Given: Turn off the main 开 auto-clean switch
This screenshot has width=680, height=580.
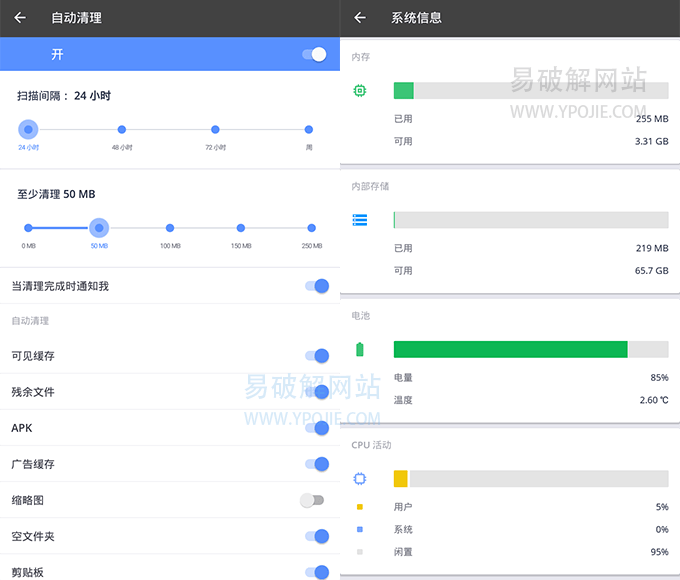Looking at the screenshot, I should [x=314, y=54].
